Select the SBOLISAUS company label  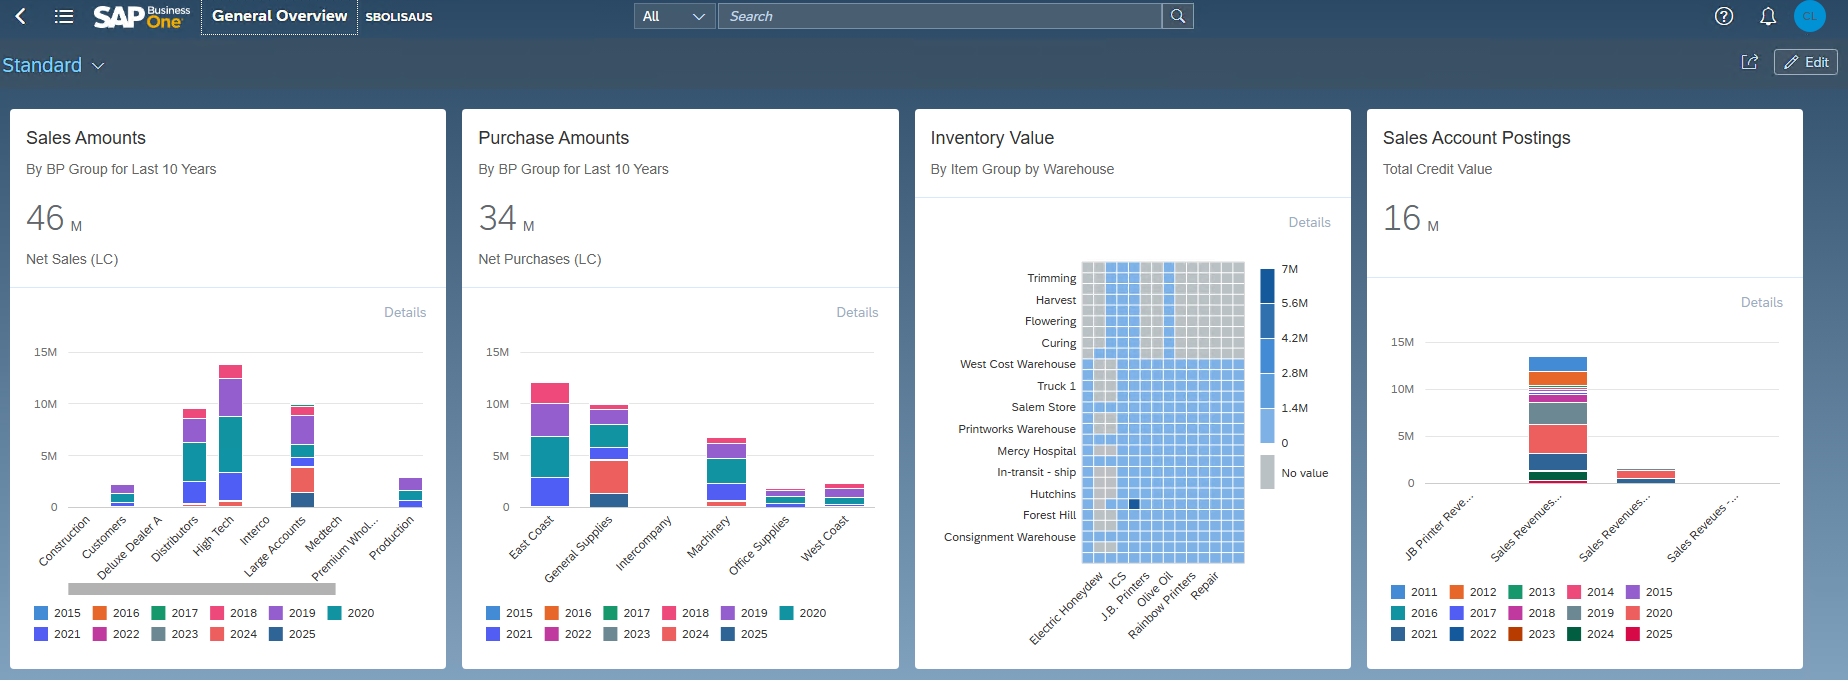tap(399, 17)
